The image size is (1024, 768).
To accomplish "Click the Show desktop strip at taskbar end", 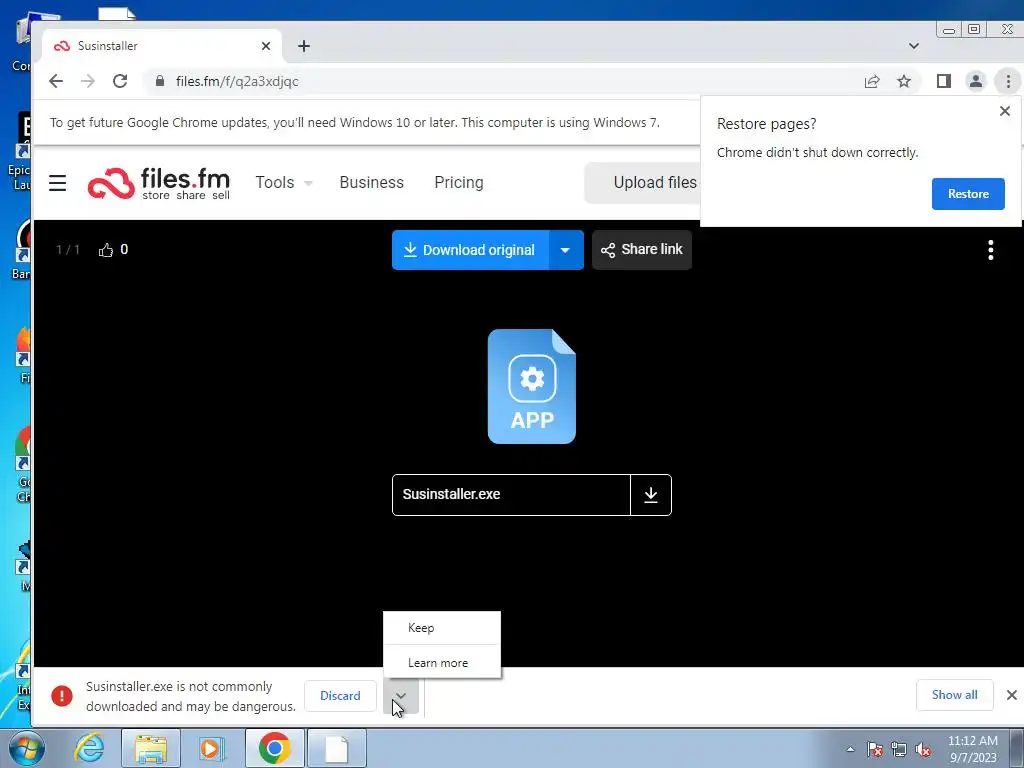I will (1016, 748).
